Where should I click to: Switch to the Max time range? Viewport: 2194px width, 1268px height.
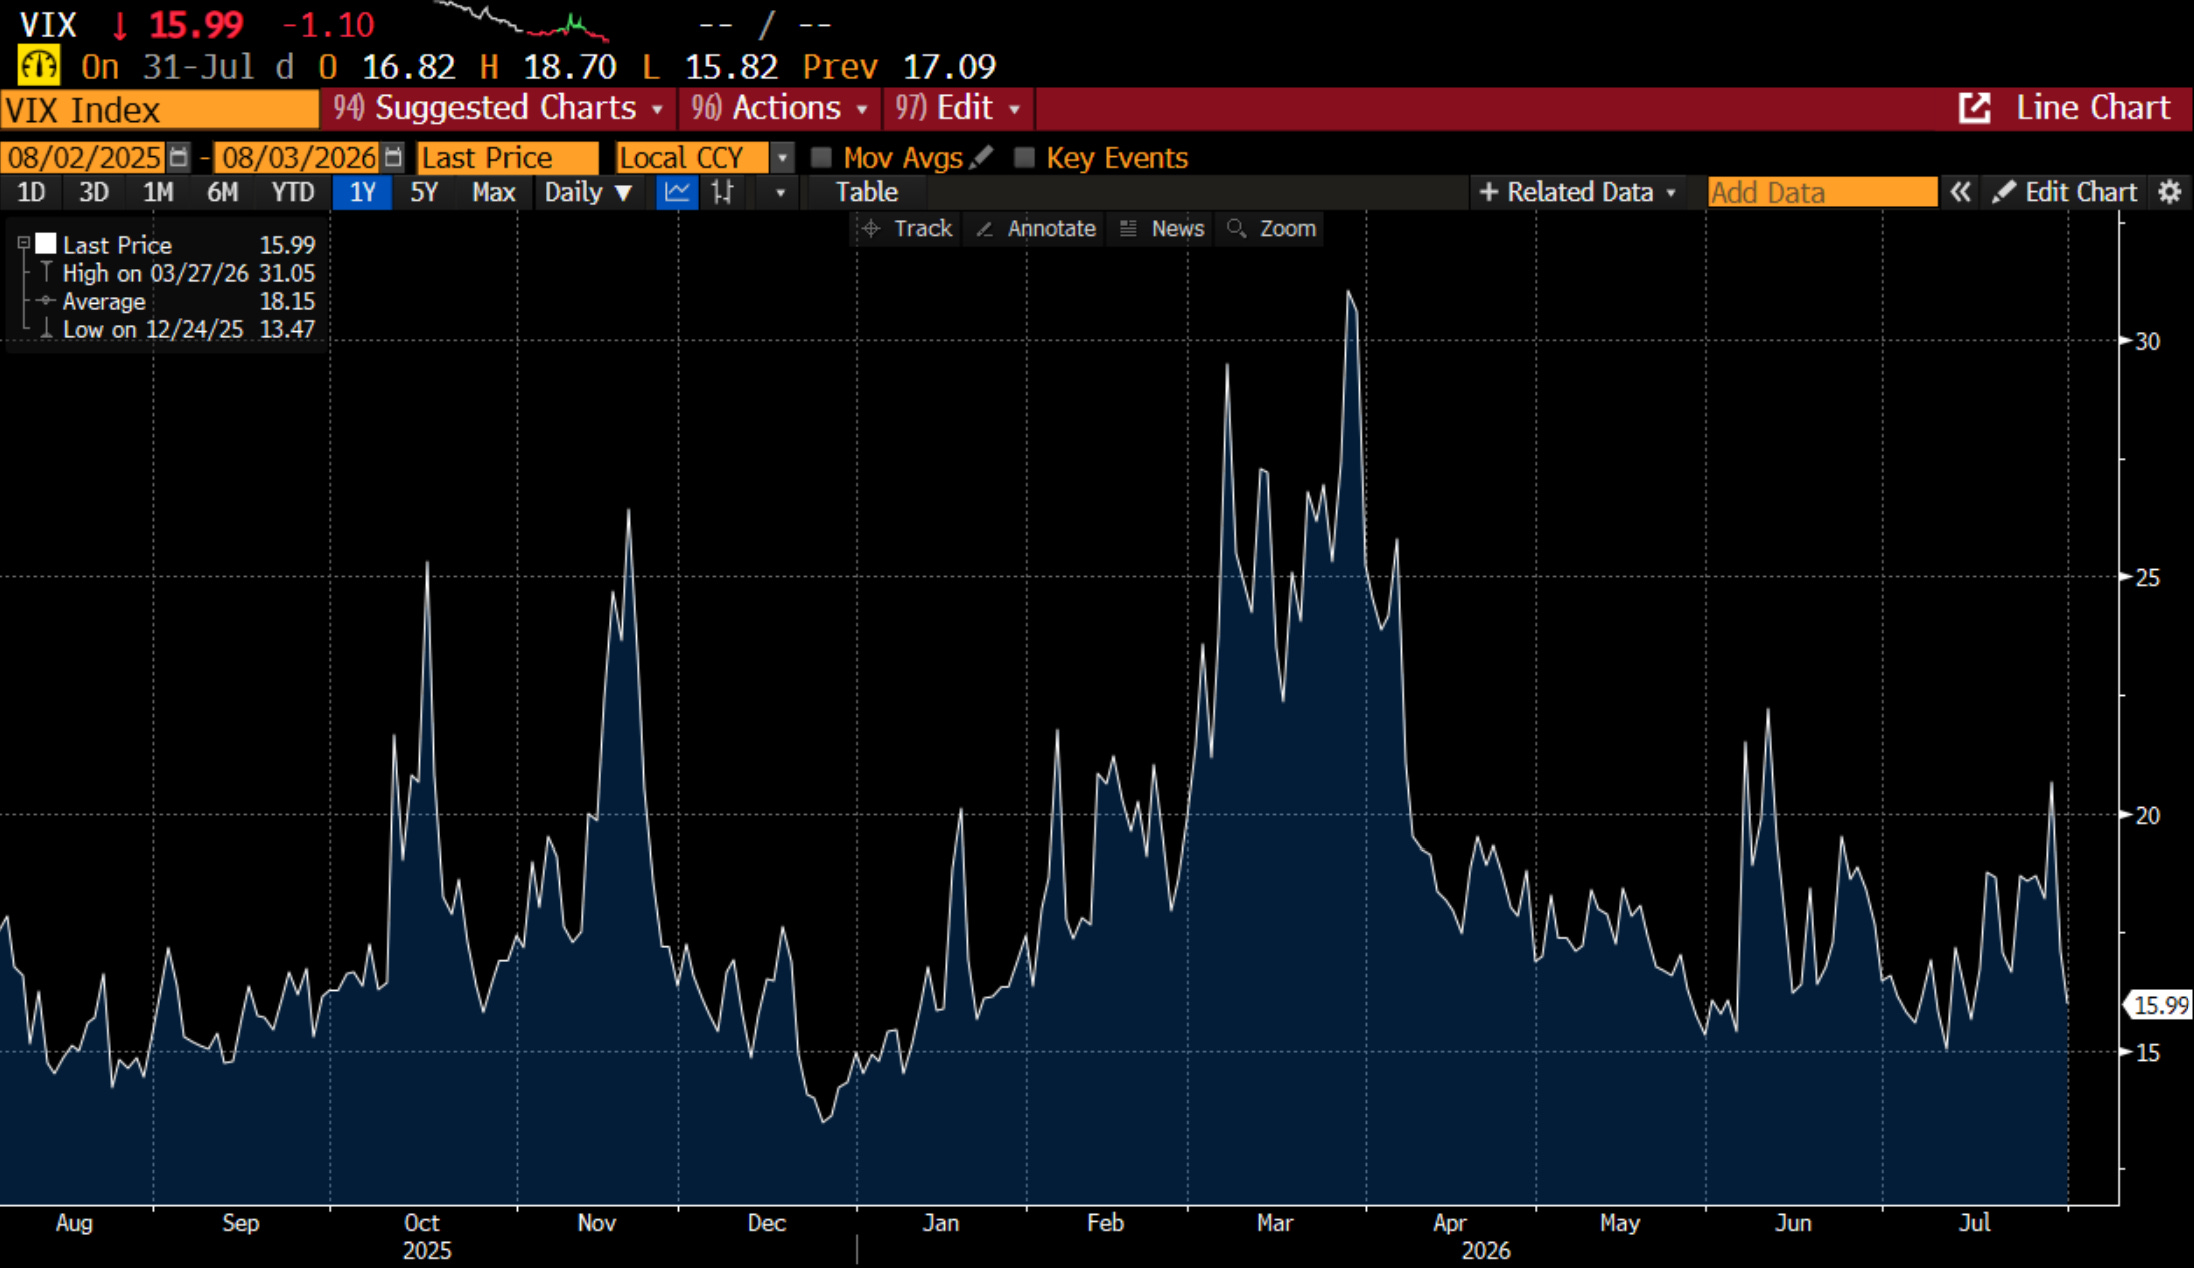click(x=494, y=192)
